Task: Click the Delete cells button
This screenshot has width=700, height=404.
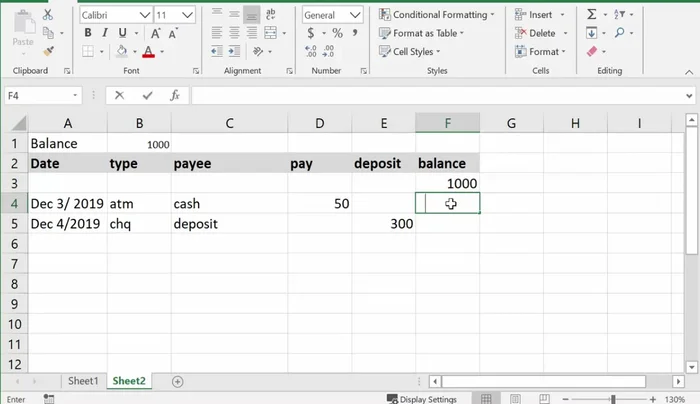Action: click(x=540, y=33)
